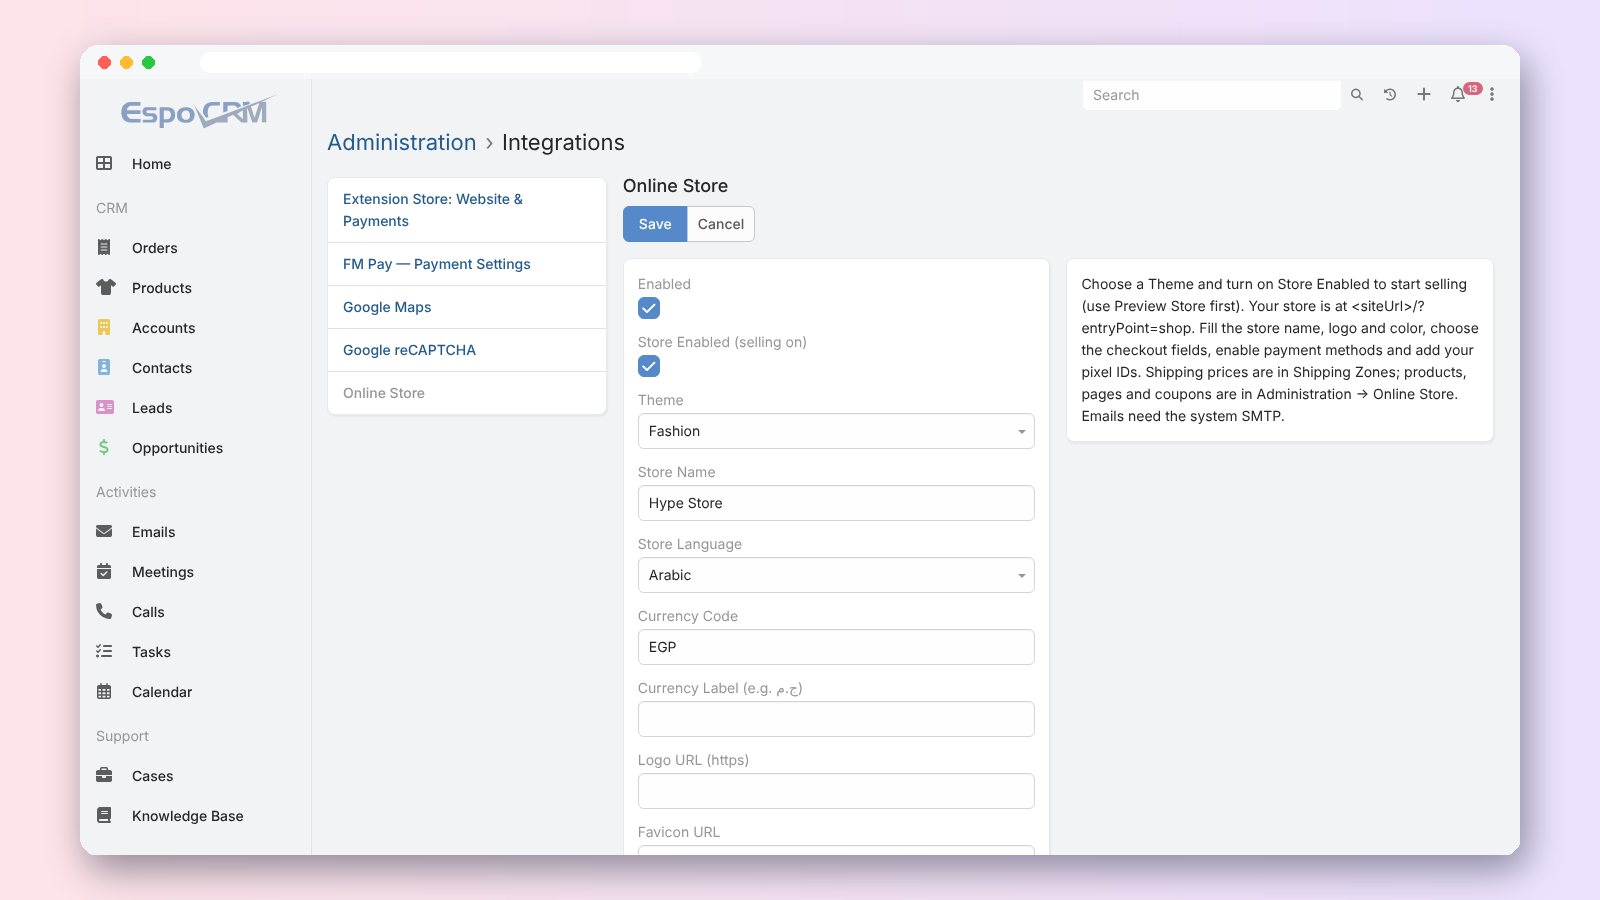Open notifications bell with 13 badge
This screenshot has width=1600, height=900.
click(x=1459, y=94)
